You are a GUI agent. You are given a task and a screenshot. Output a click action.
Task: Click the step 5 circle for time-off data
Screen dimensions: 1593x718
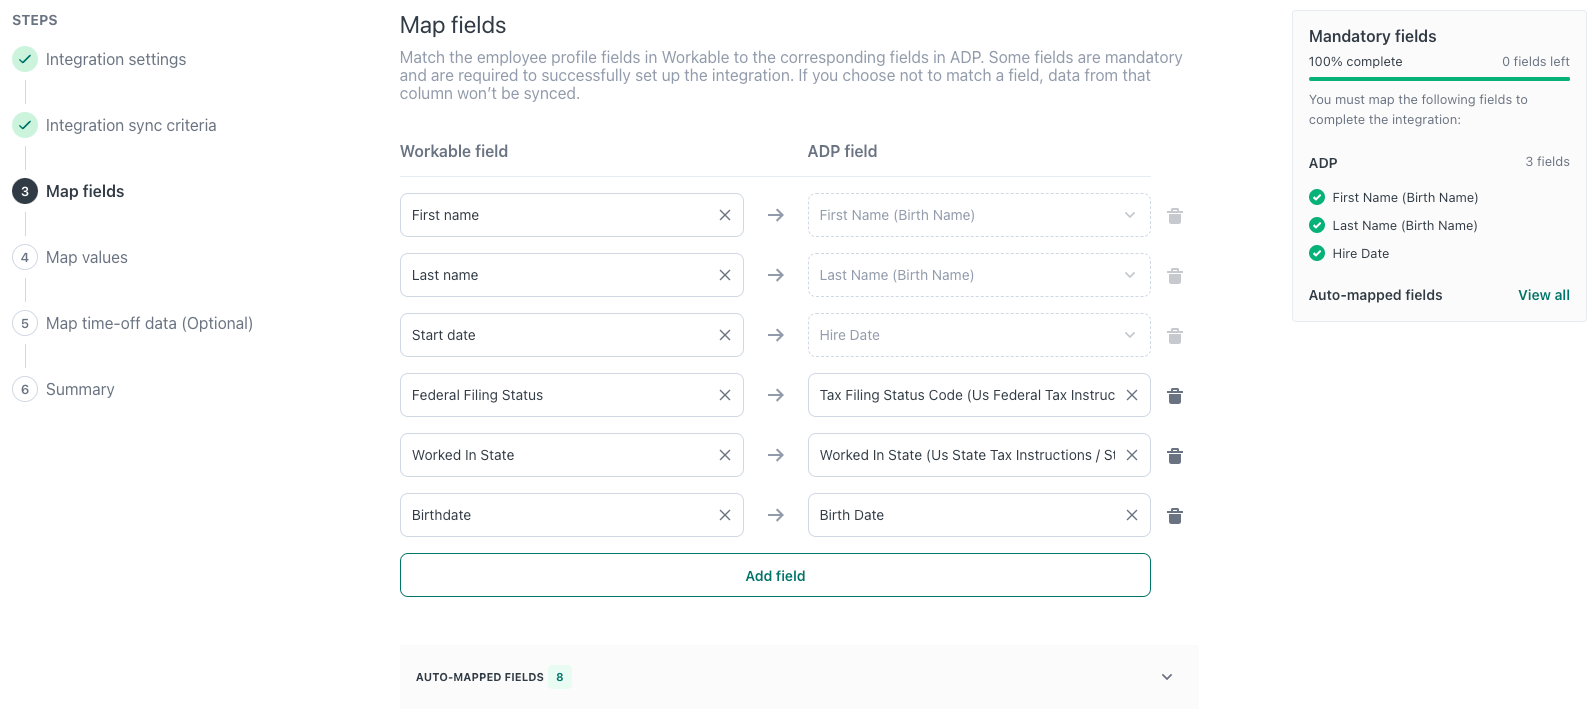(x=25, y=323)
